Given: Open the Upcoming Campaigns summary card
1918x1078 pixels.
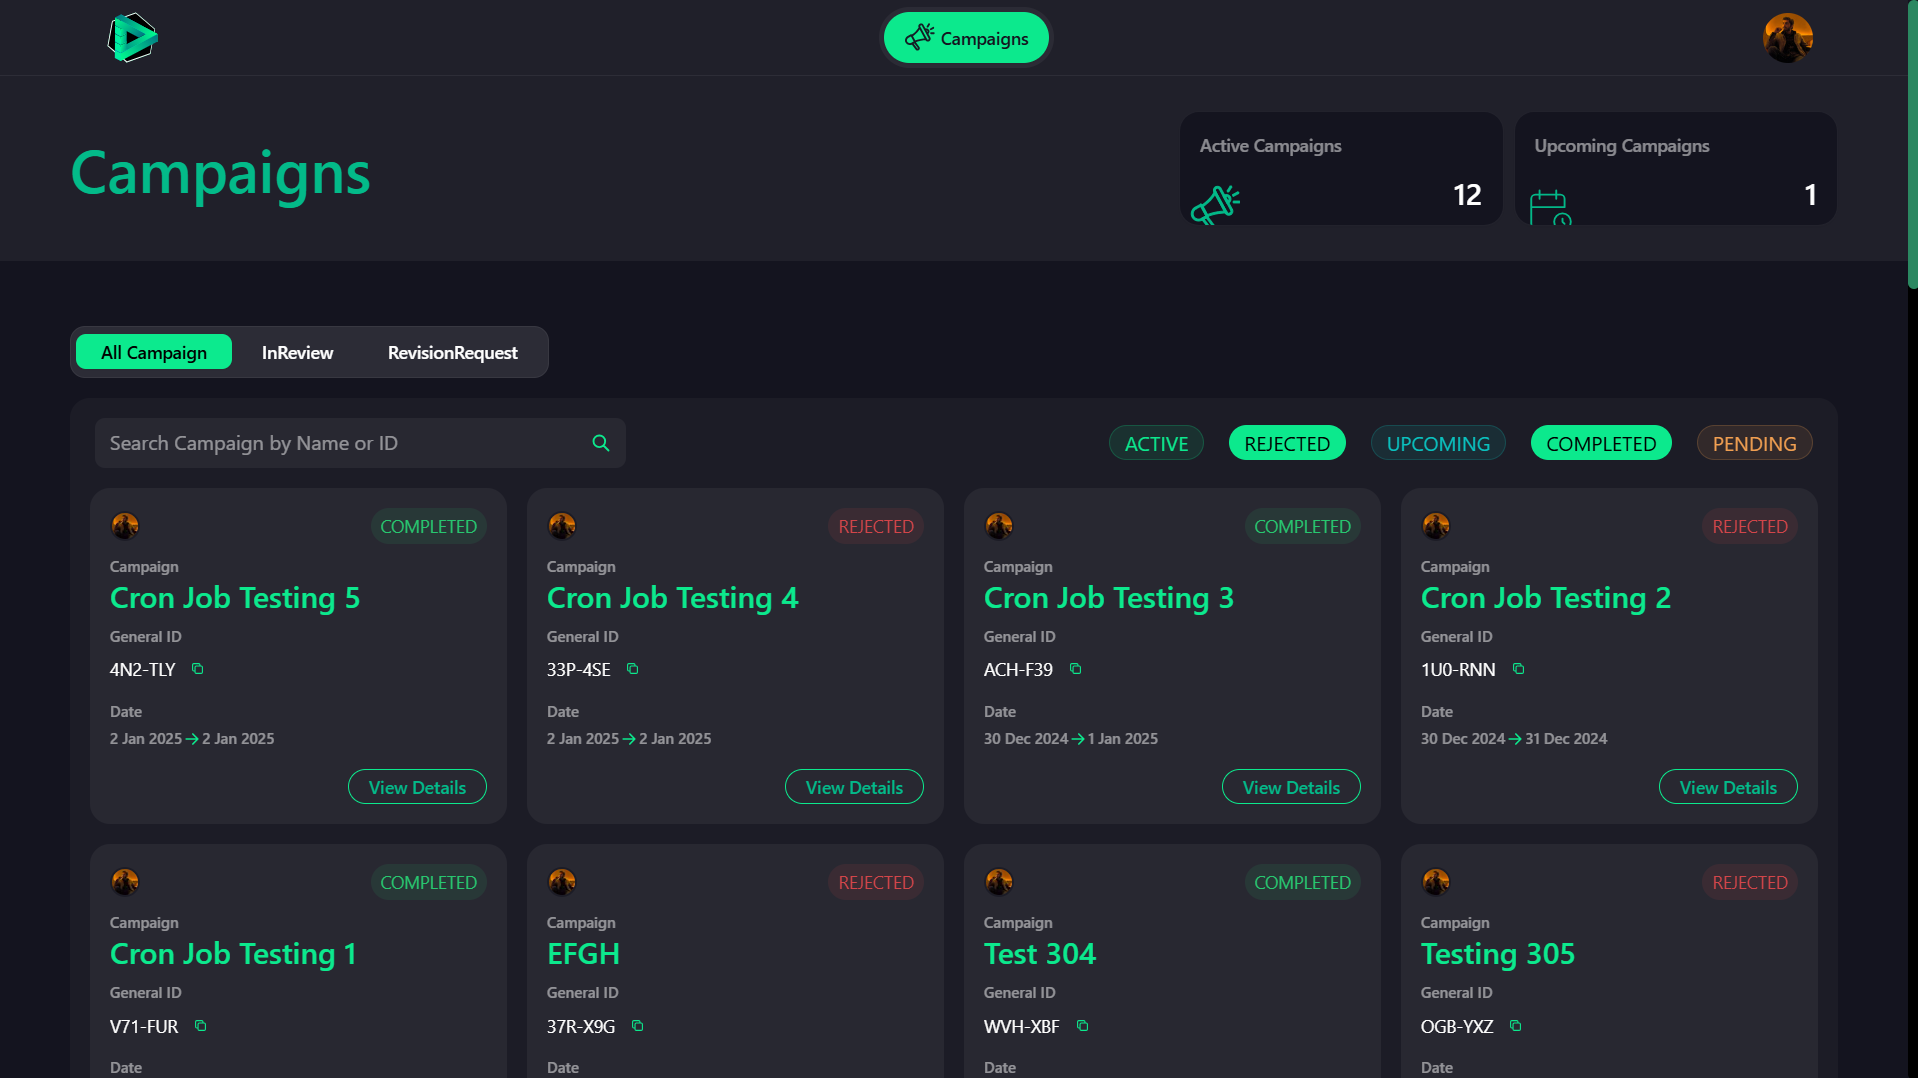Looking at the screenshot, I should point(1676,168).
